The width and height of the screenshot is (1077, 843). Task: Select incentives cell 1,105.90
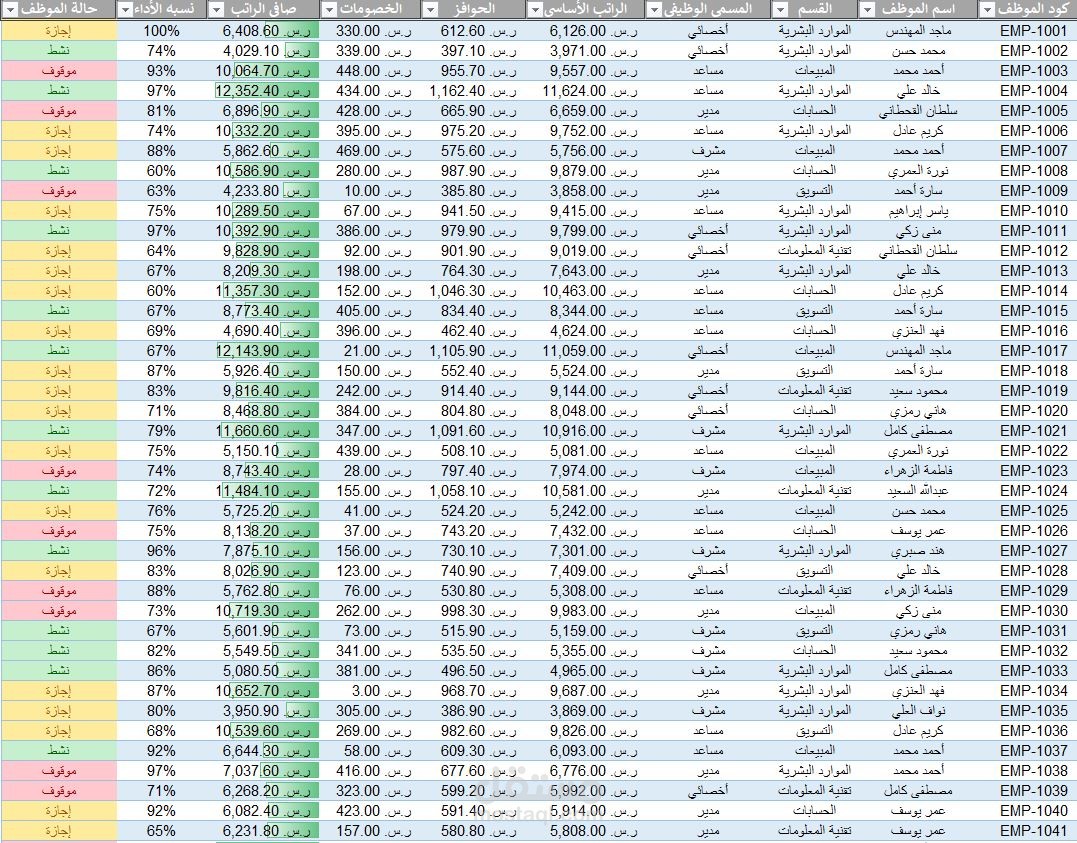[x=474, y=350]
